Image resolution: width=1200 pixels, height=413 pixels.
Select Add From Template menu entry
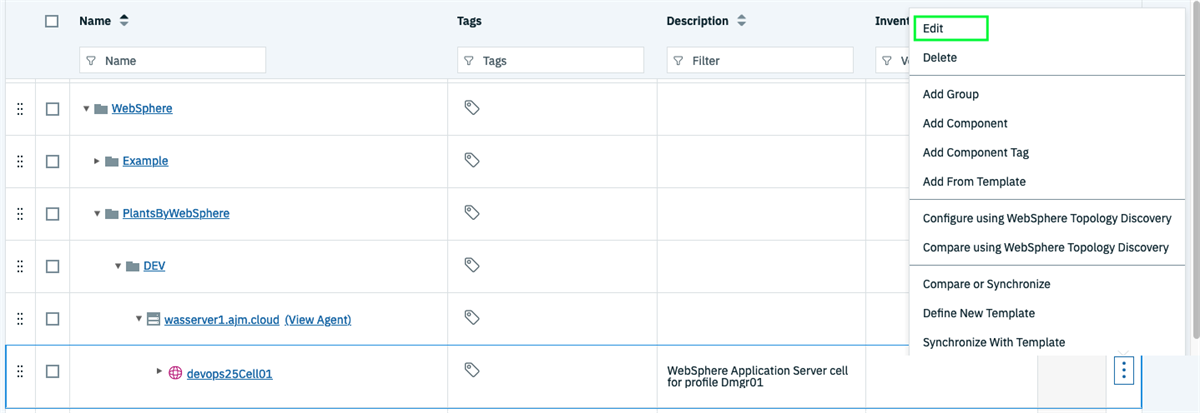pos(974,182)
